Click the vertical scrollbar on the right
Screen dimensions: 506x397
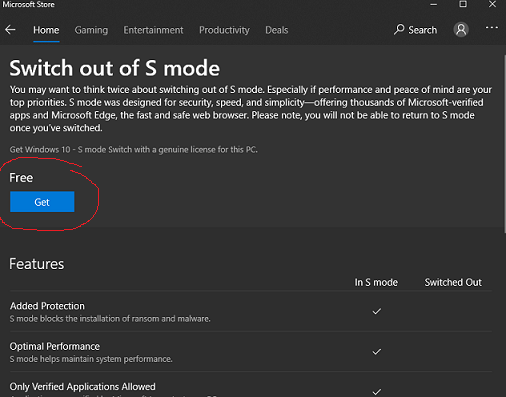pos(504,143)
